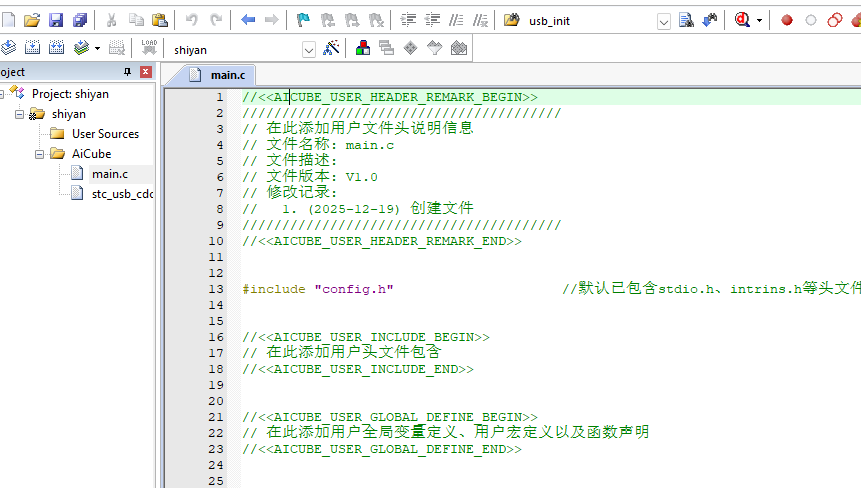The width and height of the screenshot is (861, 488).
Task: Open Options for Target
Action: [x=331, y=48]
